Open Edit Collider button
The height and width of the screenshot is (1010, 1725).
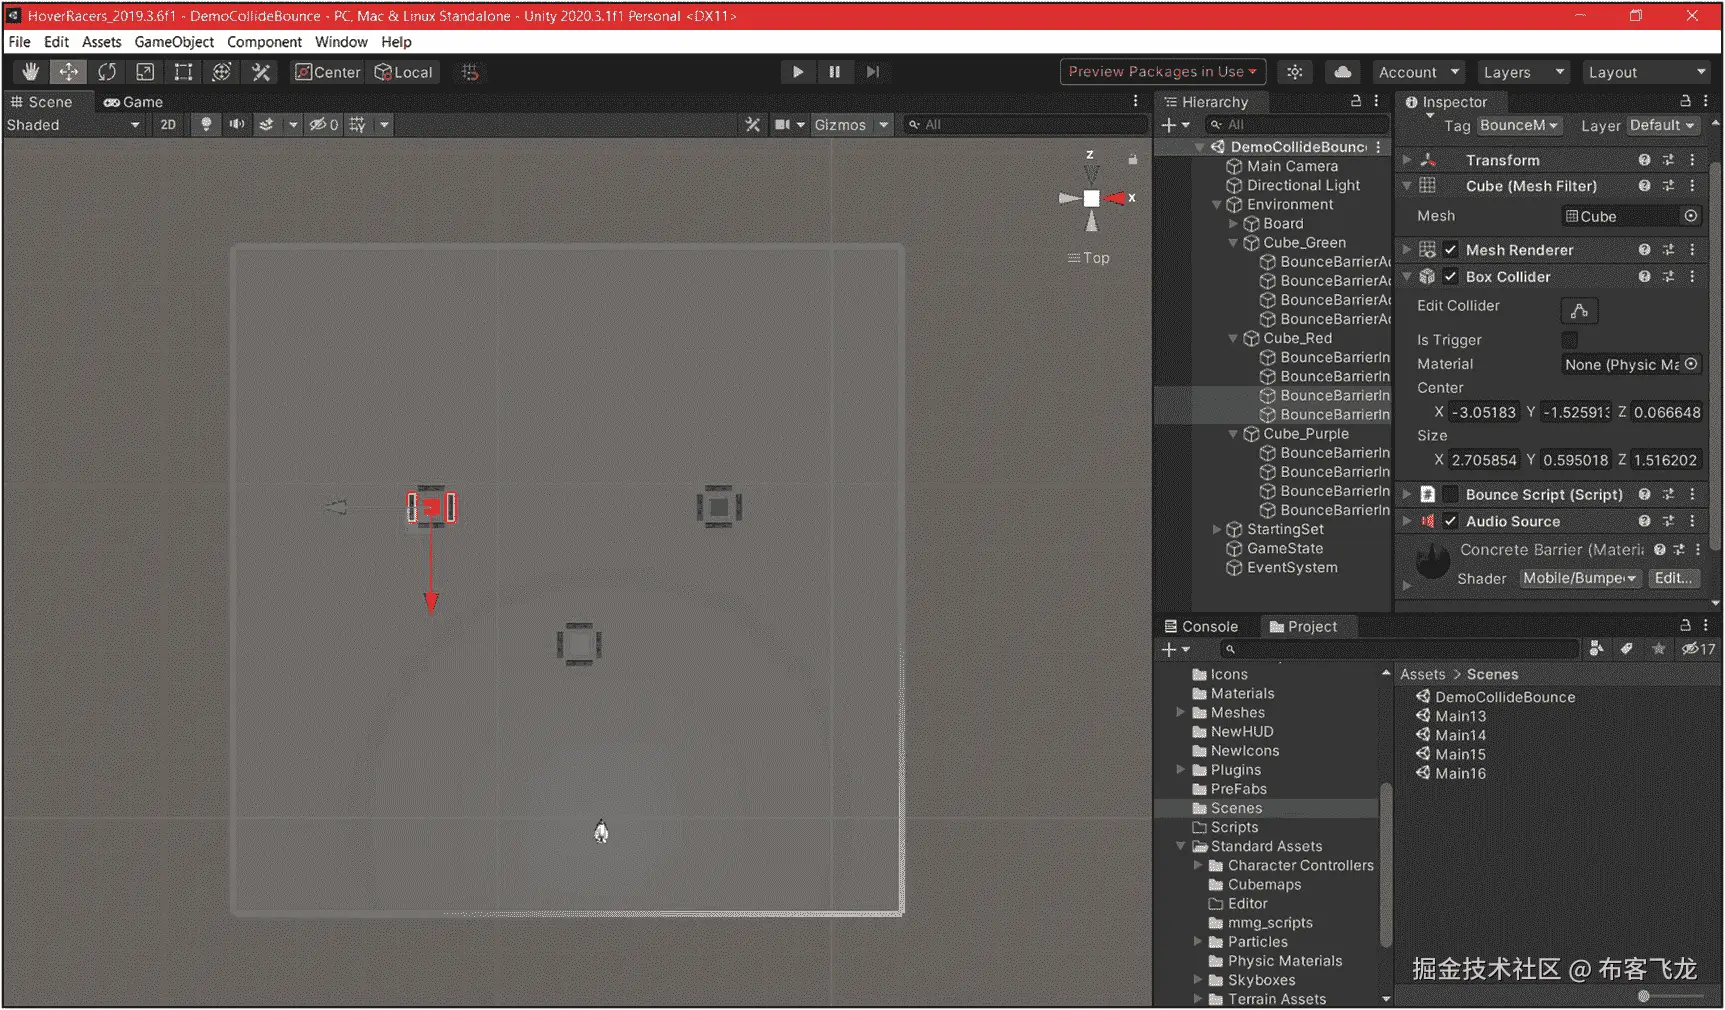1579,311
